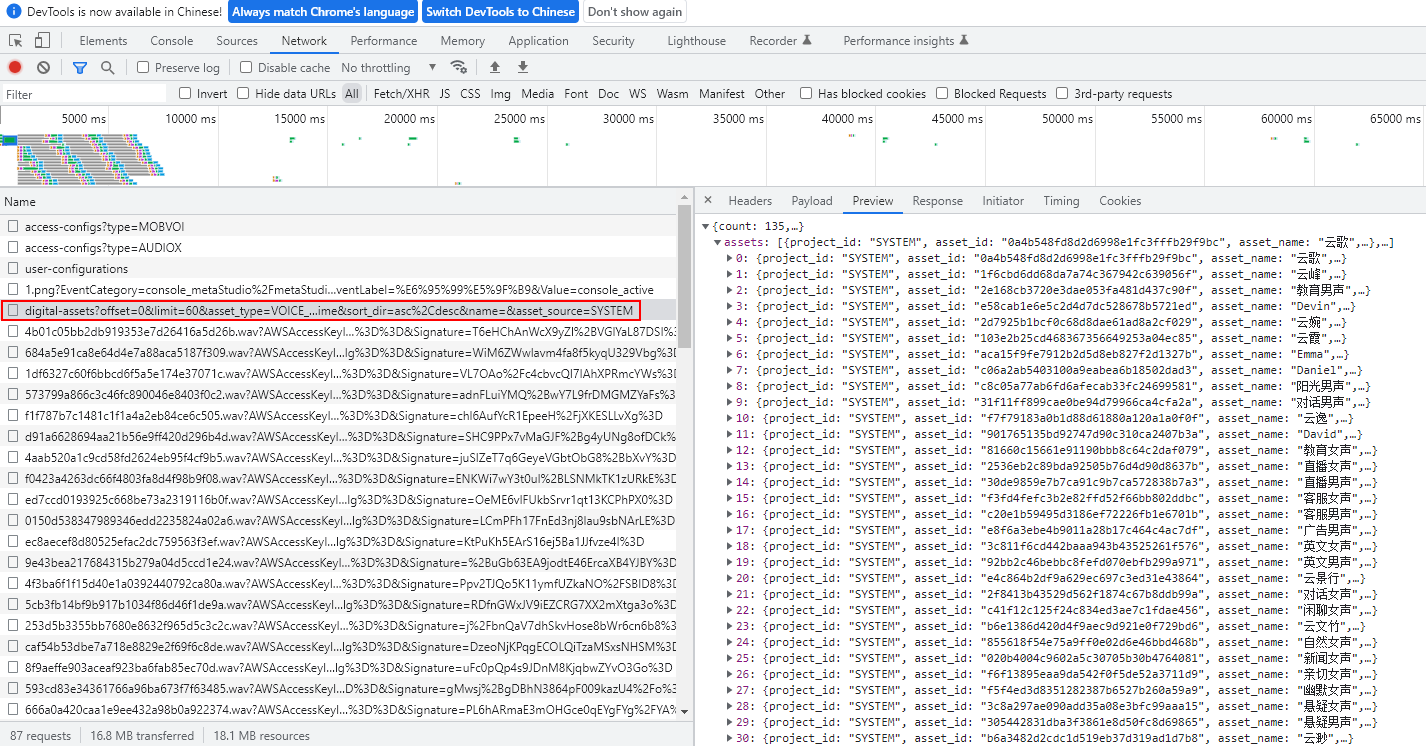This screenshot has width=1426, height=746.
Task: Open the Performance panel tab
Action: 384,41
